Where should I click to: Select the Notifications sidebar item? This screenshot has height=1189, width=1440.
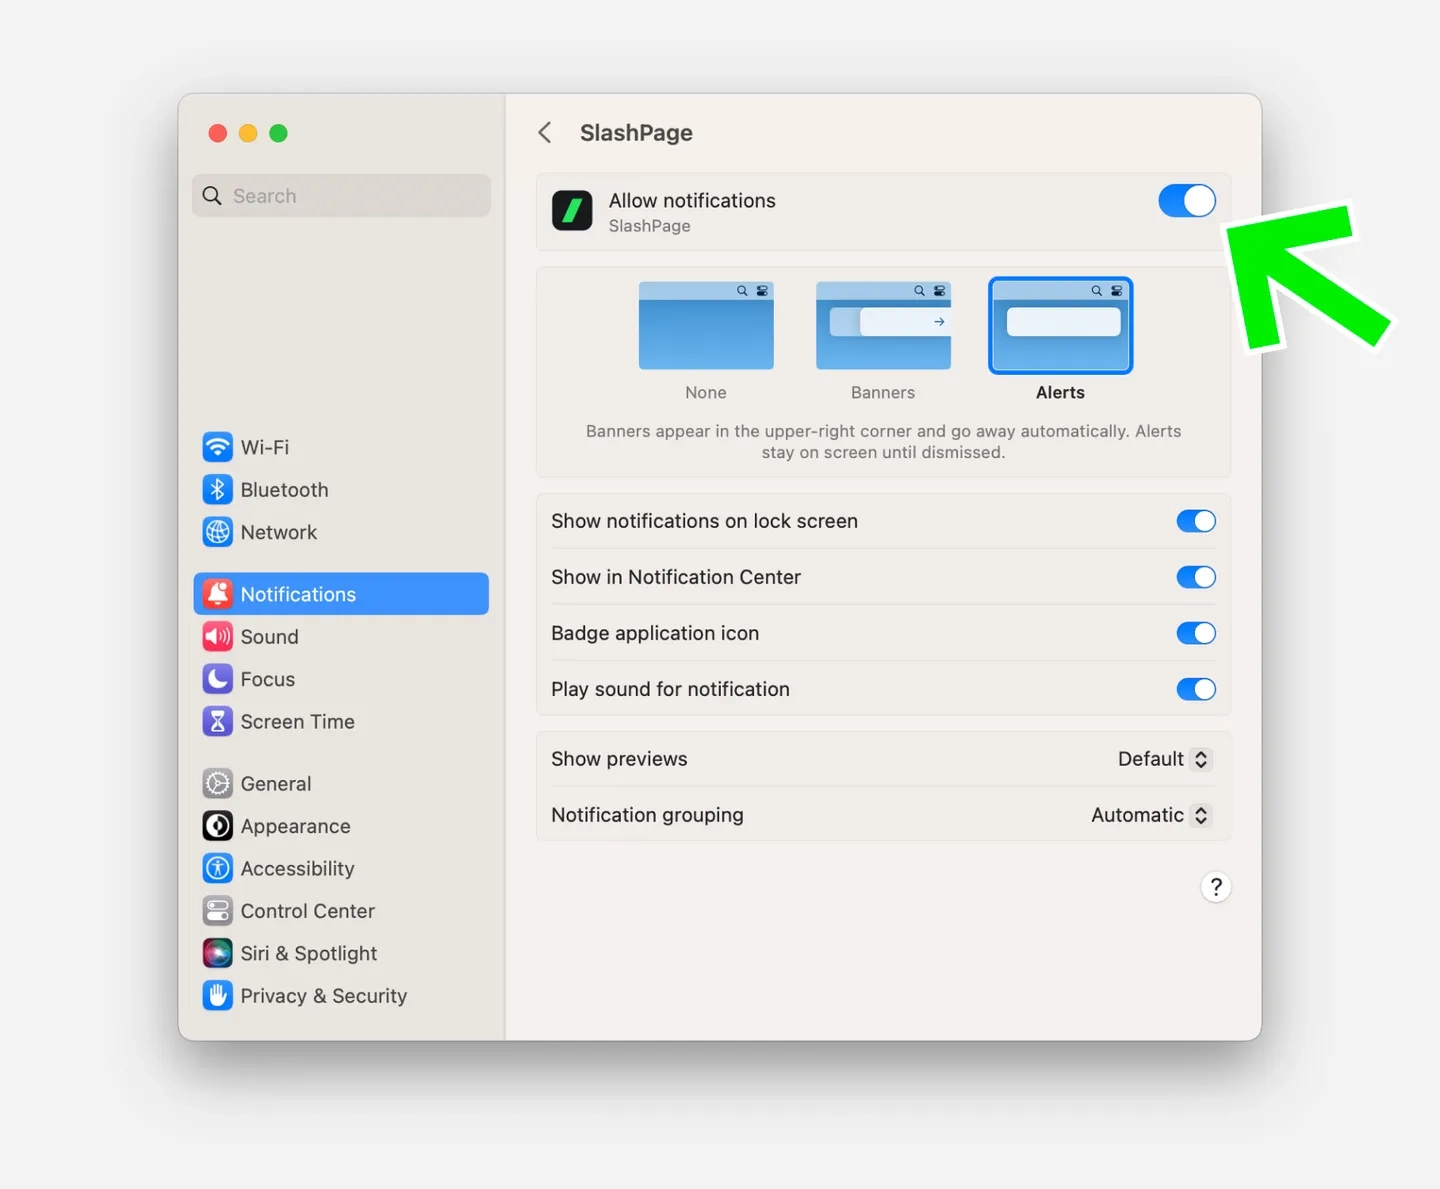click(x=340, y=594)
